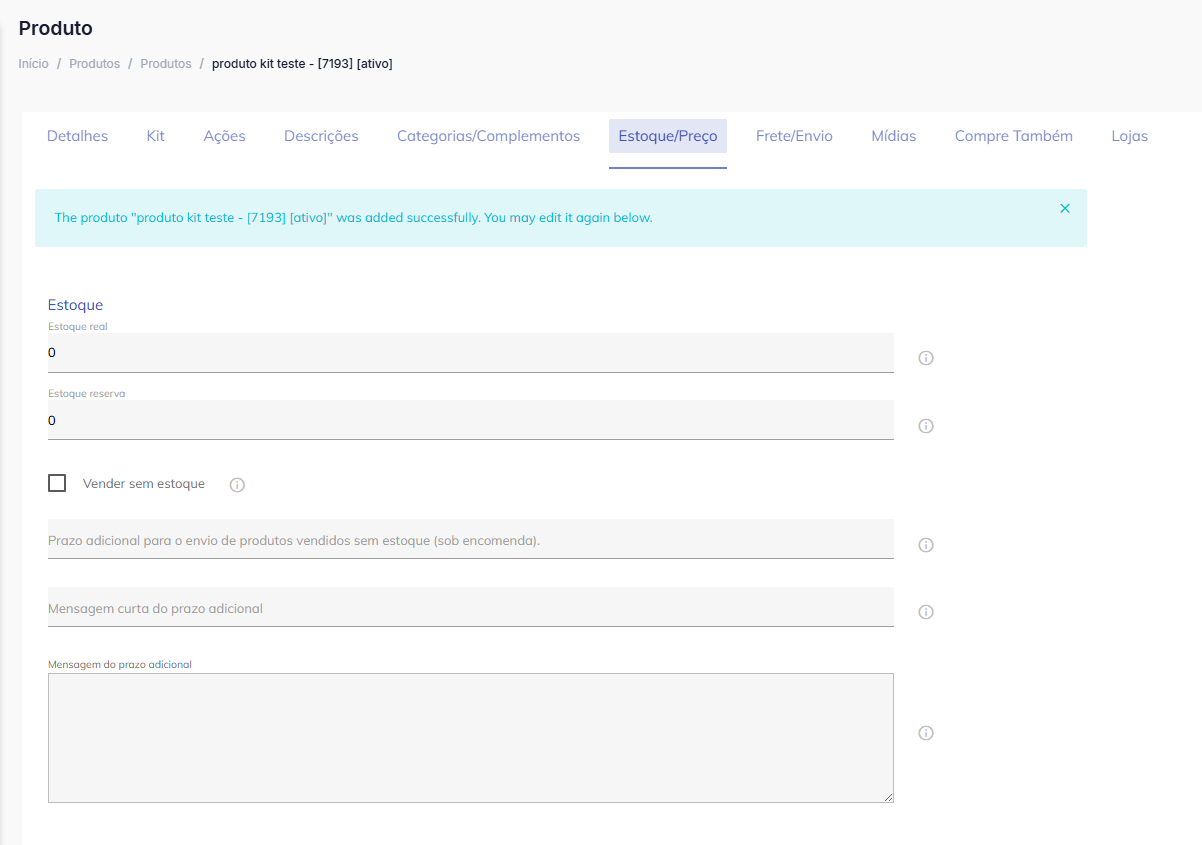Go to the Ações tab

point(224,136)
